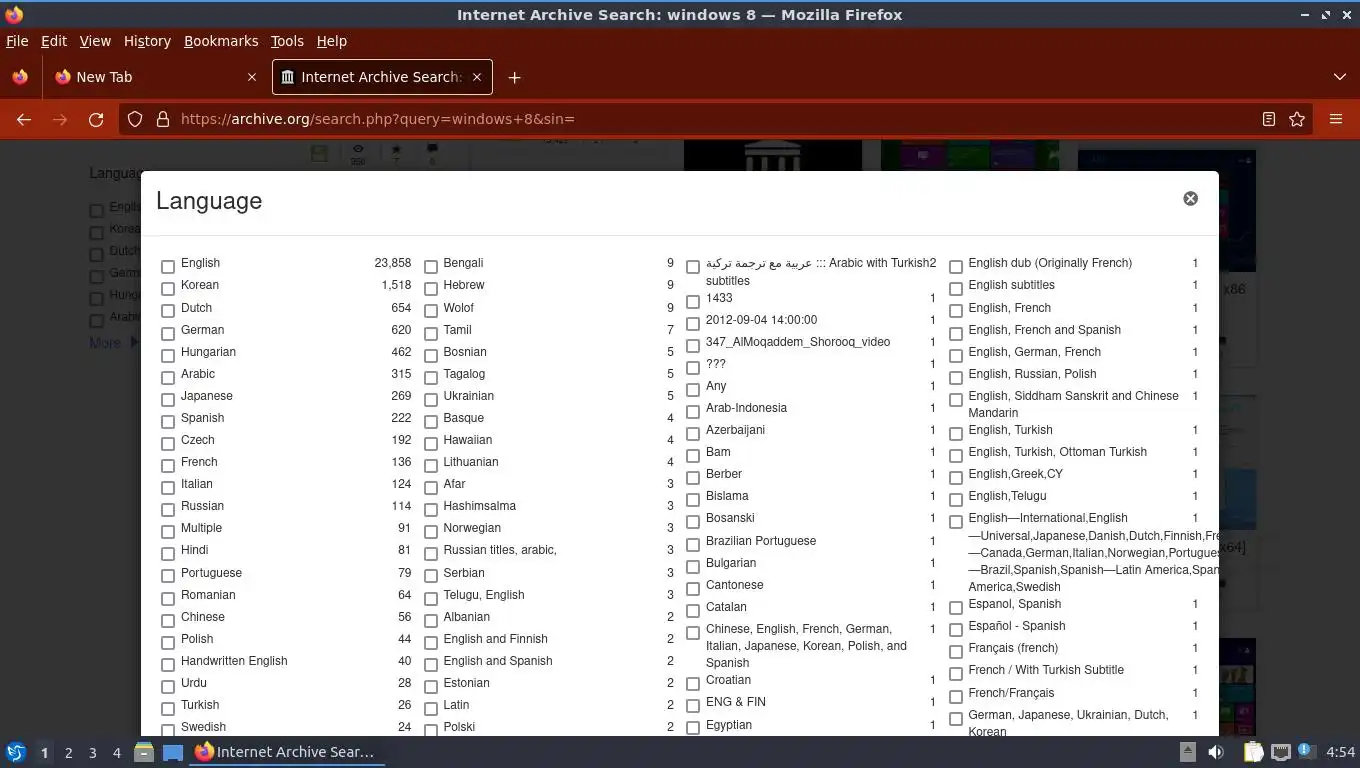Click the volume icon in system tray

click(1216, 752)
